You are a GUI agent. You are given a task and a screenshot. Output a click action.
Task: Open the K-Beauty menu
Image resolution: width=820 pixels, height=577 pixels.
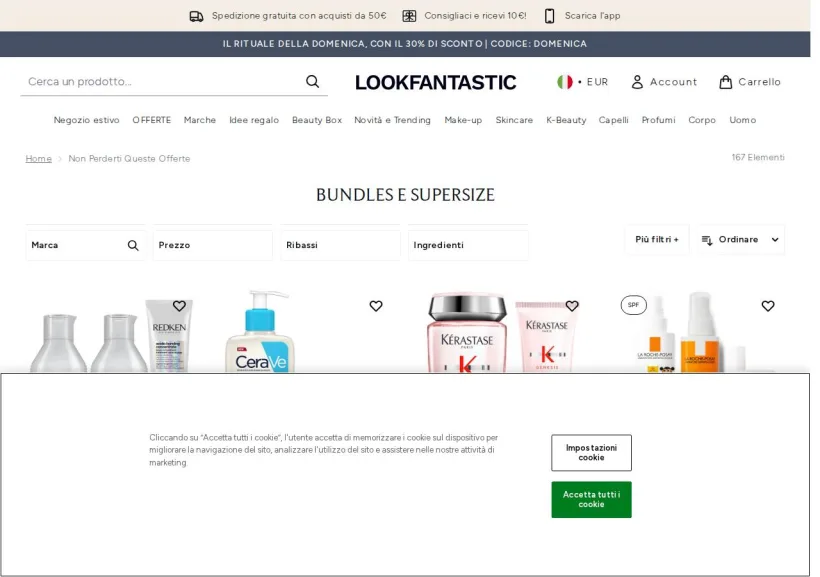coord(566,120)
